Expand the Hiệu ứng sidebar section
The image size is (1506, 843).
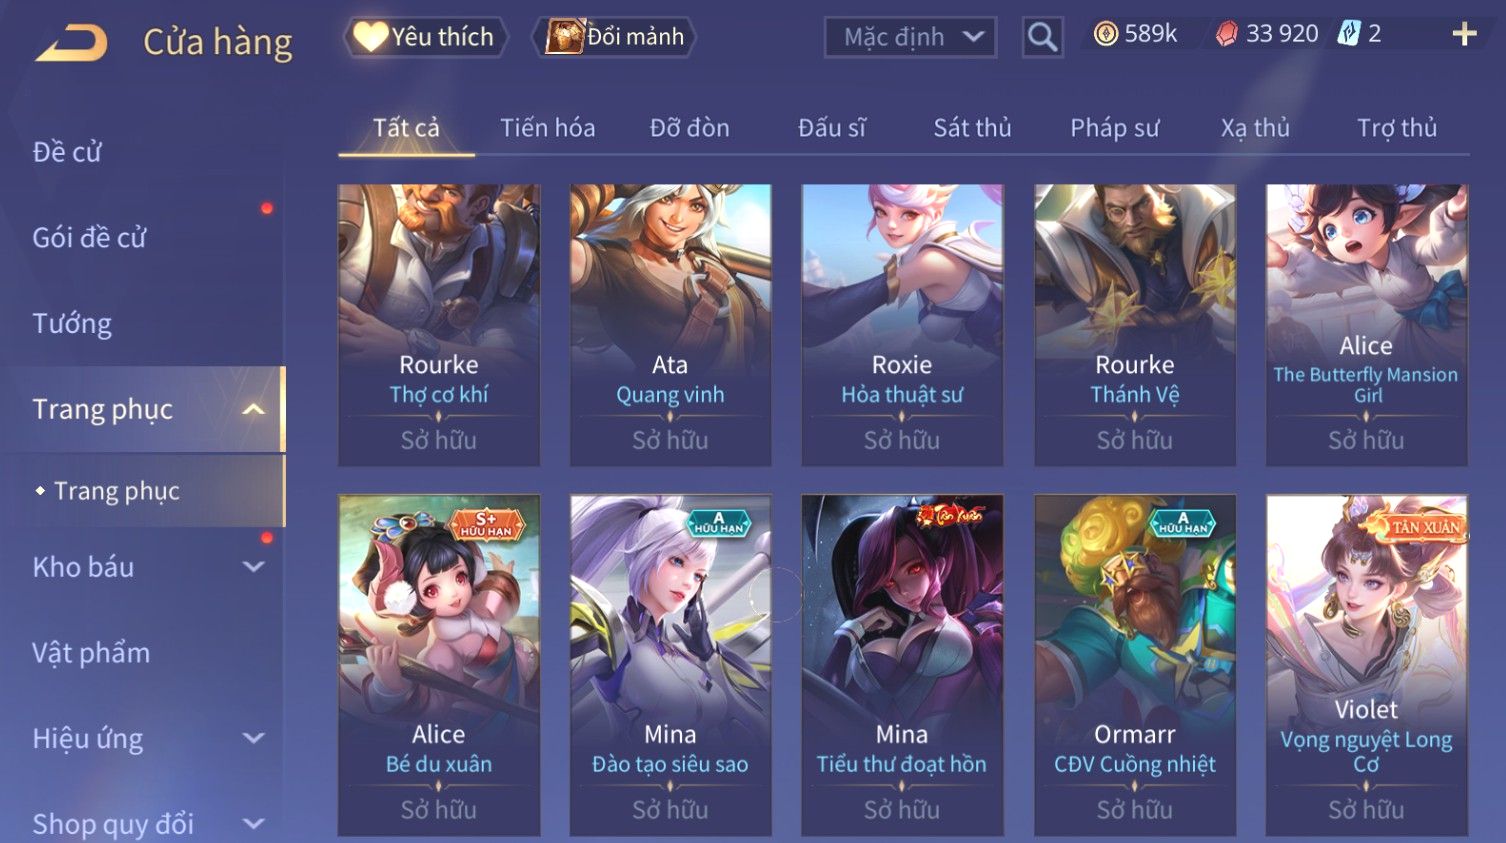[253, 738]
